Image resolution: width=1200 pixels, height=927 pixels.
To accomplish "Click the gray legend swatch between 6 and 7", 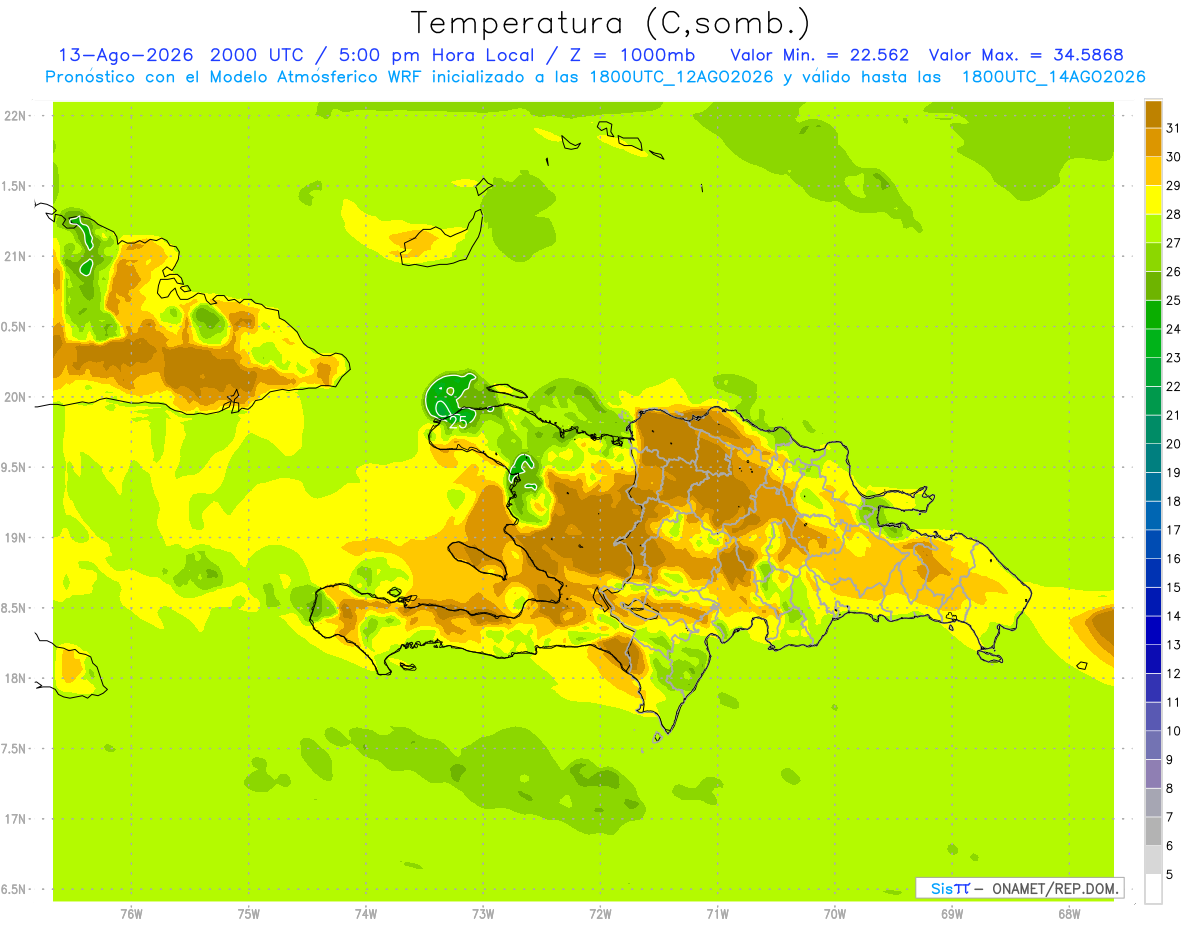I will 1153,831.
